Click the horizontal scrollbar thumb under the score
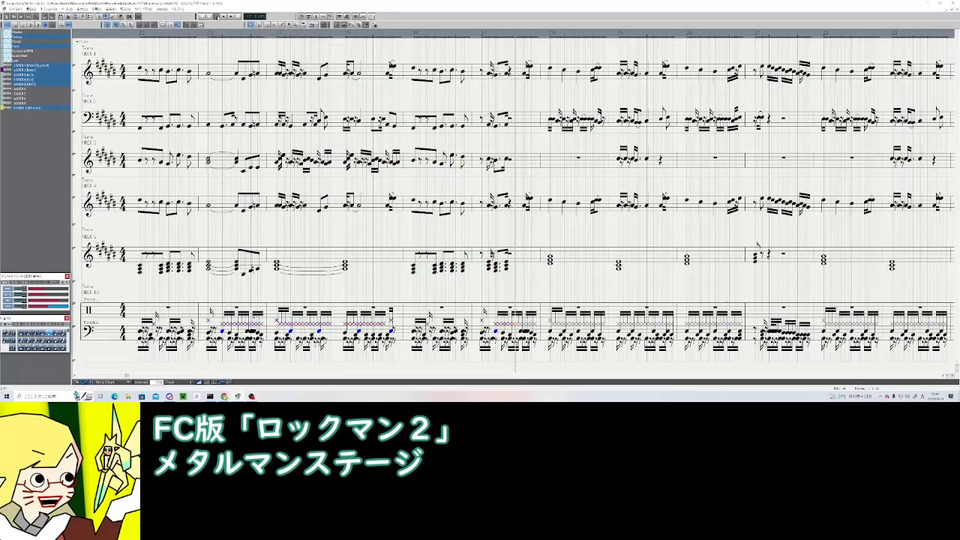 click(x=127, y=375)
